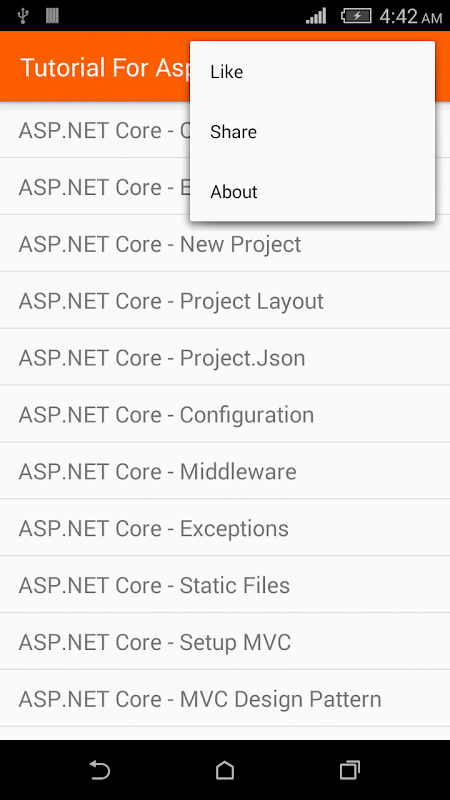
Task: Tap the barcode notification icon
Action: (x=52, y=16)
